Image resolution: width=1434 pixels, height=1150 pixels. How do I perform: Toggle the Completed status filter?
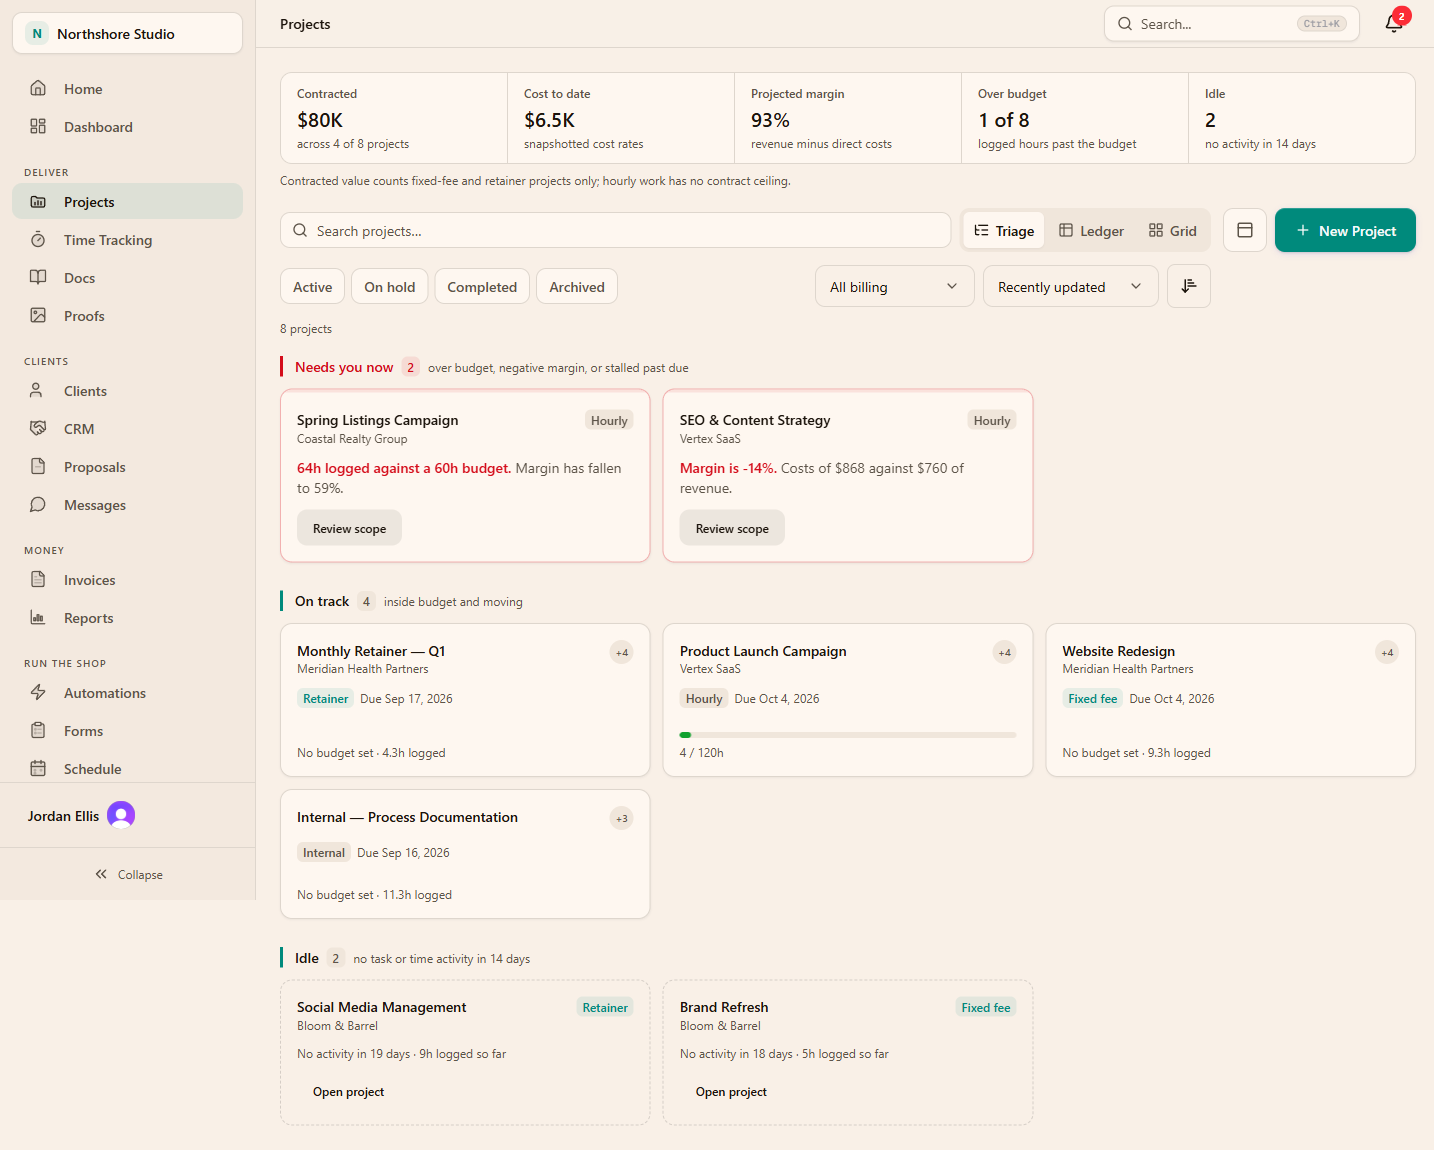click(x=482, y=287)
